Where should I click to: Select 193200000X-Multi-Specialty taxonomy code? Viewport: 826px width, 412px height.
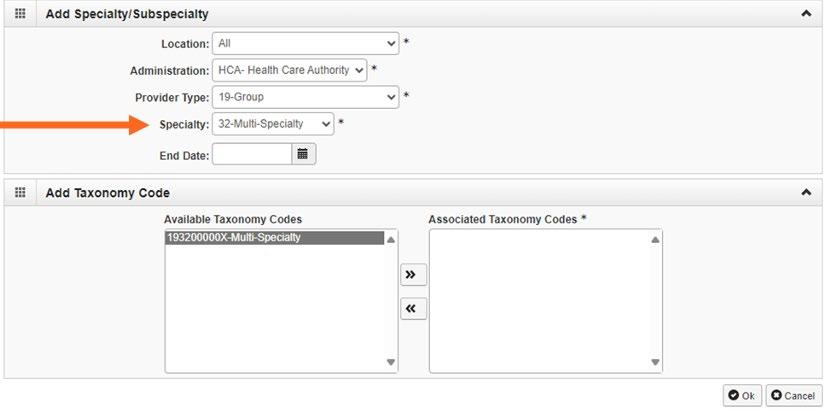click(x=273, y=238)
